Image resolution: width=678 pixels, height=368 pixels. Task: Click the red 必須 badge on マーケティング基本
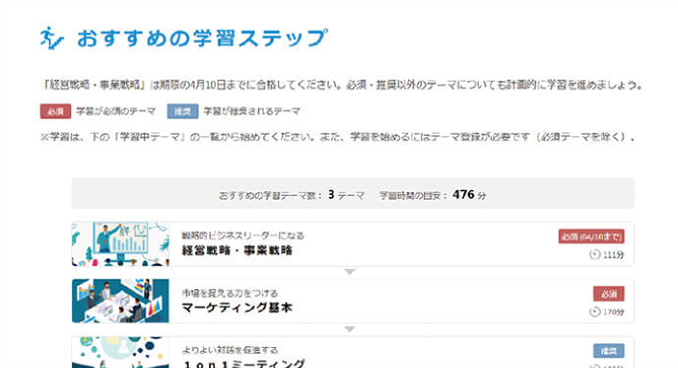(608, 294)
